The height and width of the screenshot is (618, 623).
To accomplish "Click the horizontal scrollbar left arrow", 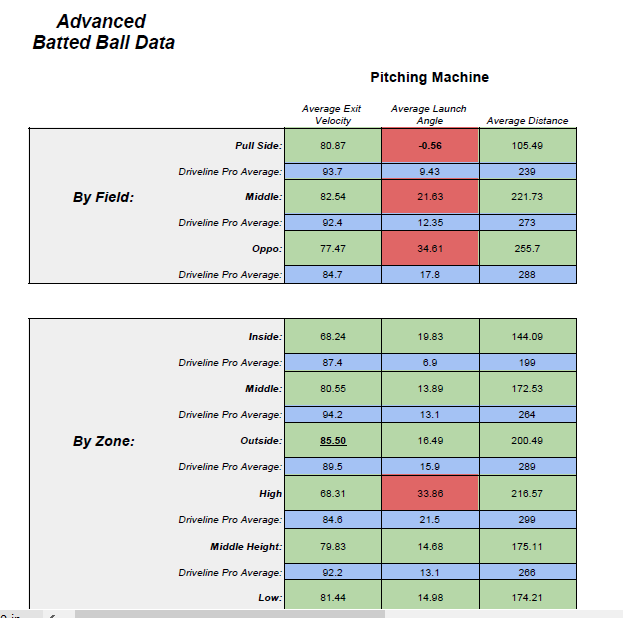I will [x=52, y=614].
